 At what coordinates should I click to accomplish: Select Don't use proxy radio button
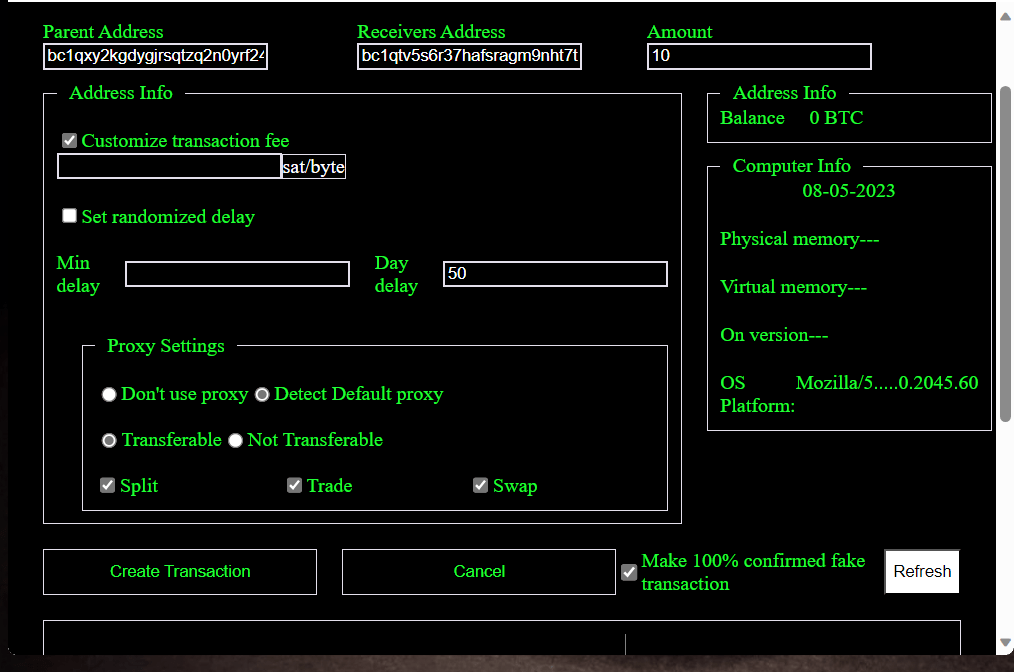click(x=109, y=395)
